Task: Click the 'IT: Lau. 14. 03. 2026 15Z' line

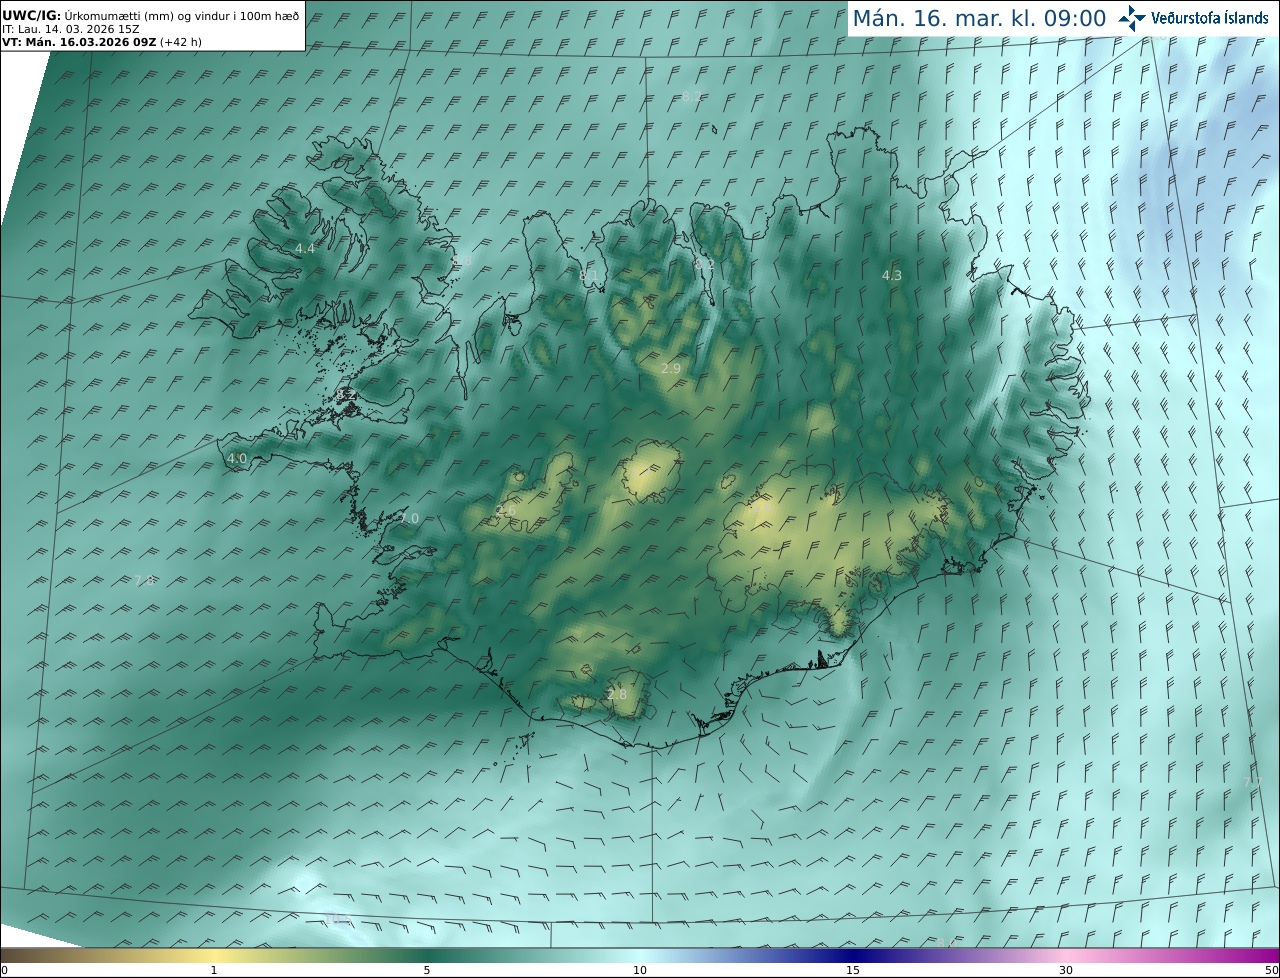Action: coord(70,29)
